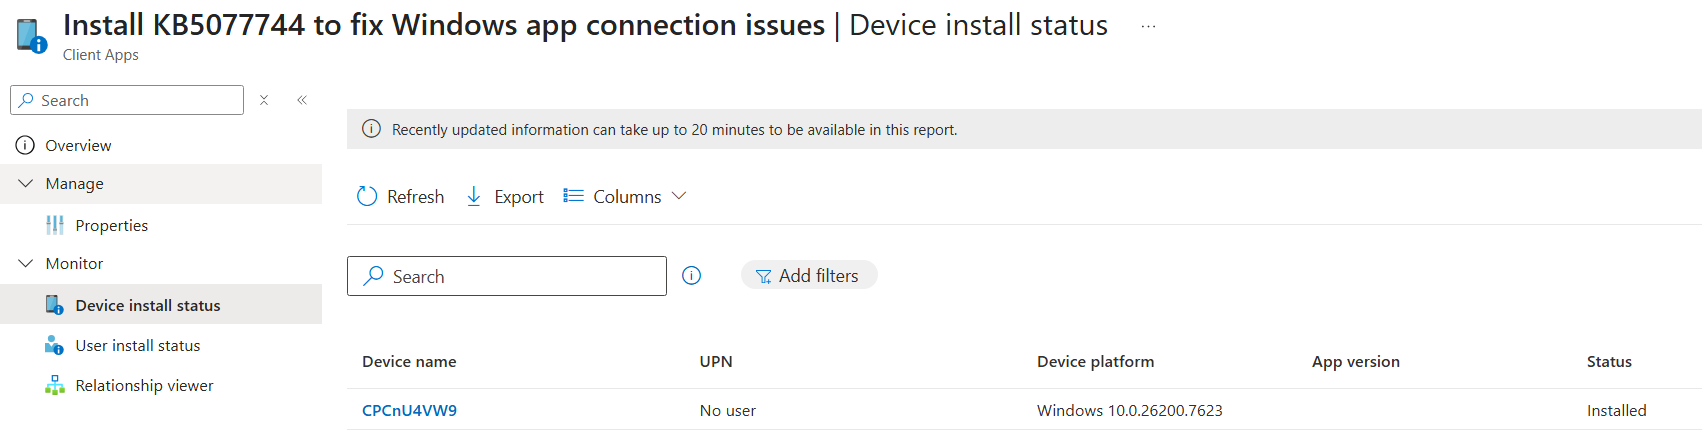The width and height of the screenshot is (1702, 442).
Task: Collapse the sidebar with the double chevron
Action: click(302, 100)
